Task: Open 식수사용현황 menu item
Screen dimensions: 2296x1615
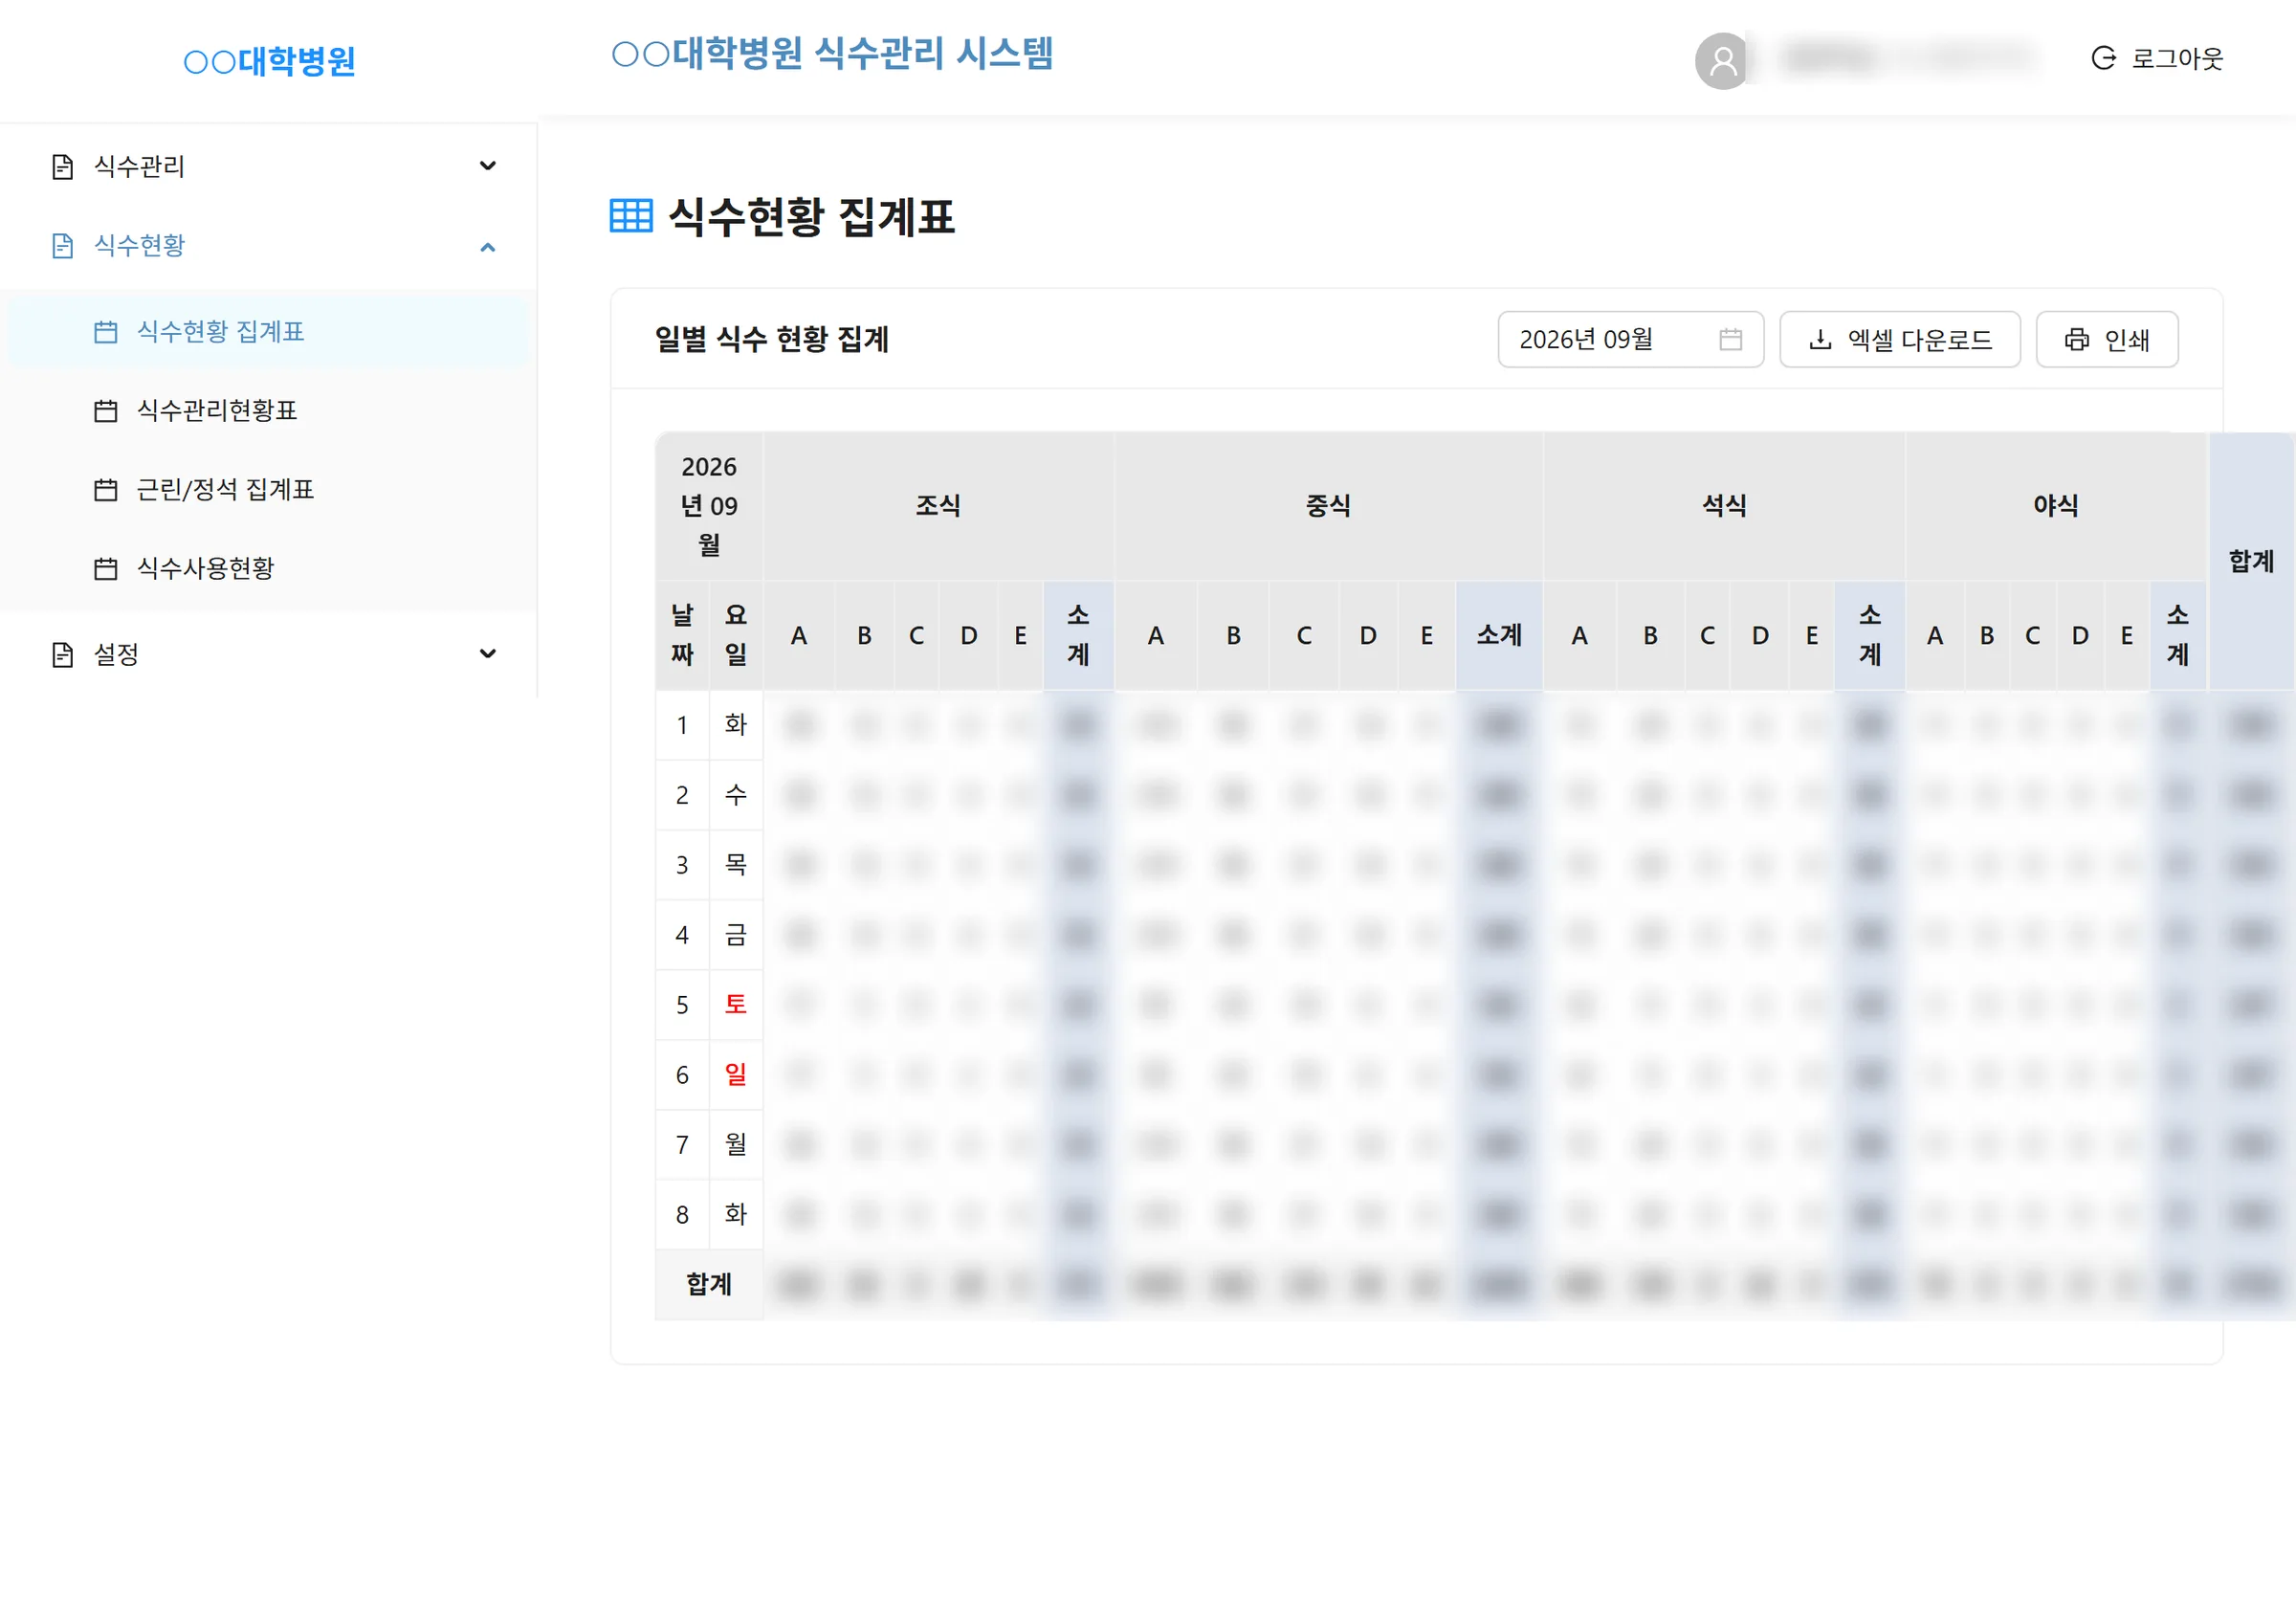Action: [268, 568]
